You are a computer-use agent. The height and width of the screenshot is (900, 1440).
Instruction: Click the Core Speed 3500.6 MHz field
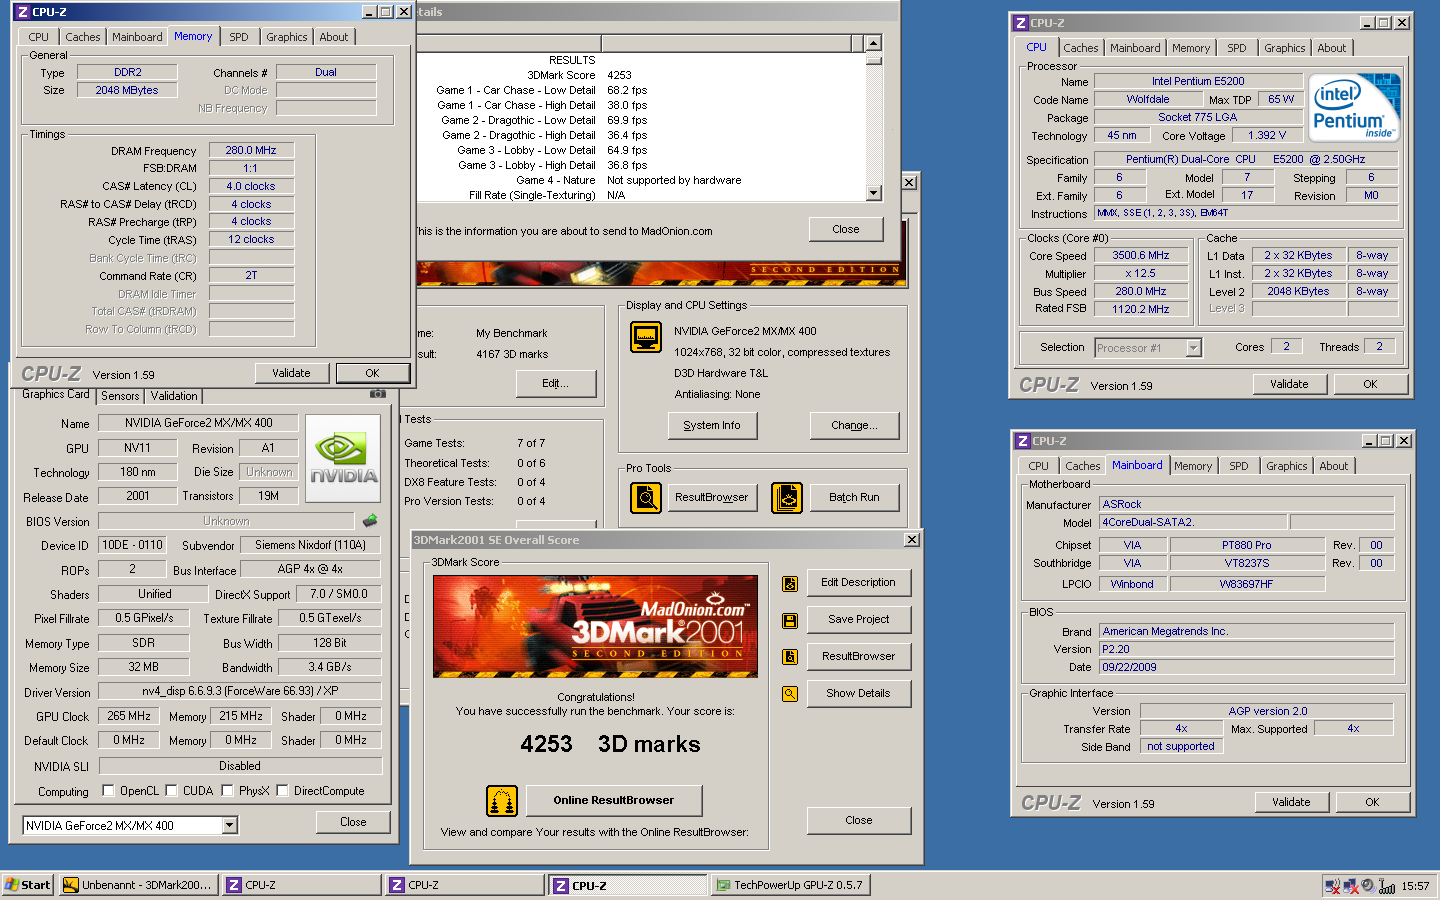coord(1141,256)
